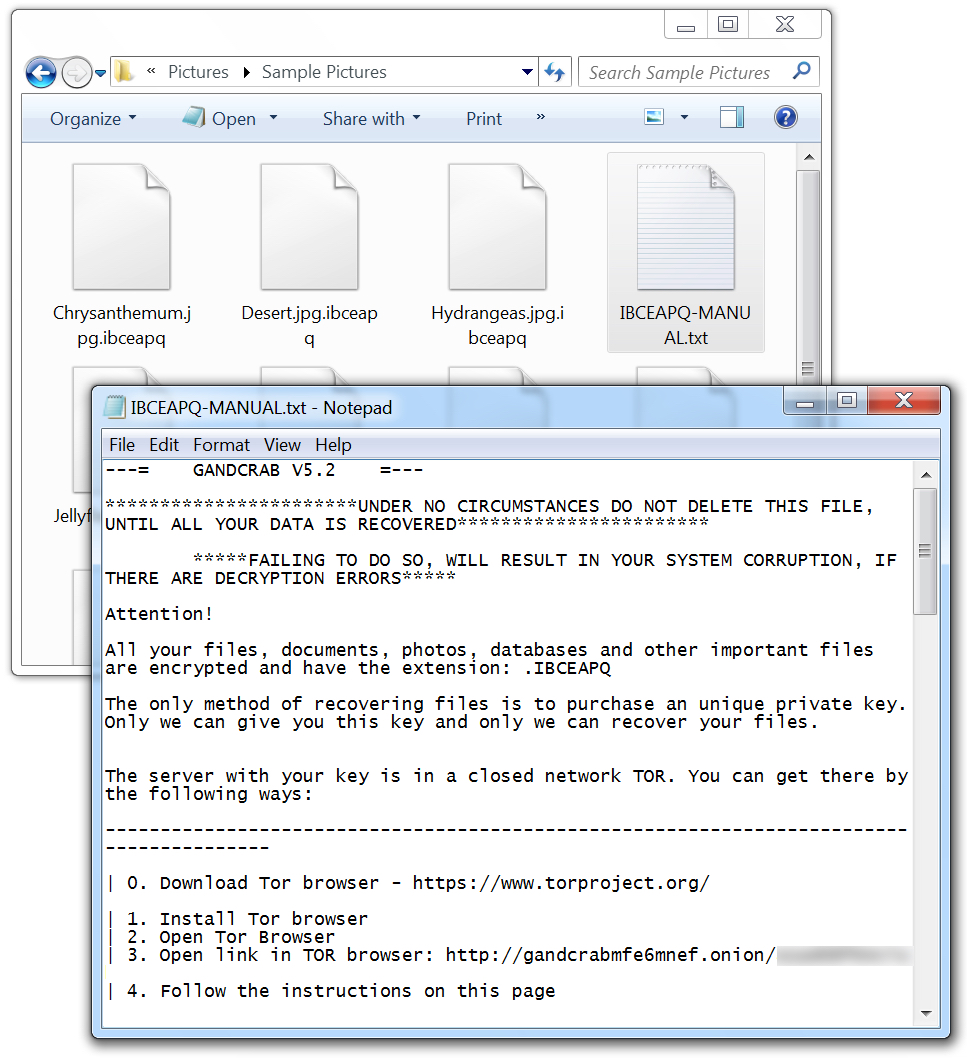Viewport: 967px width, 1058px height.
Task: Open the Share with menu
Action: point(371,119)
